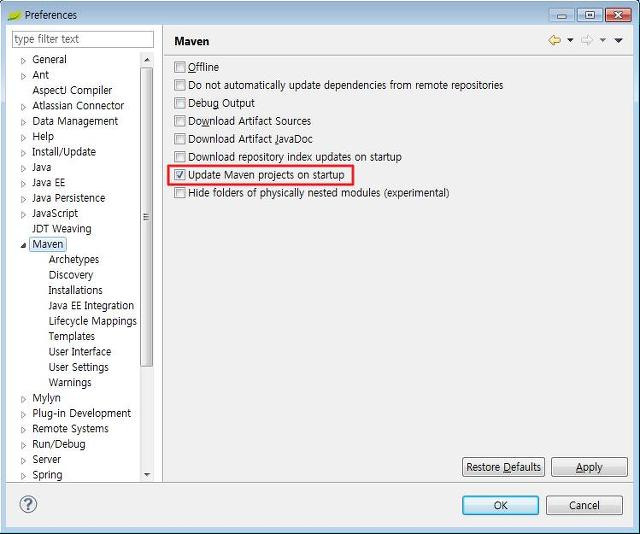This screenshot has height=534, width=640.
Task: Open Java EE Integration page
Action: 91,305
